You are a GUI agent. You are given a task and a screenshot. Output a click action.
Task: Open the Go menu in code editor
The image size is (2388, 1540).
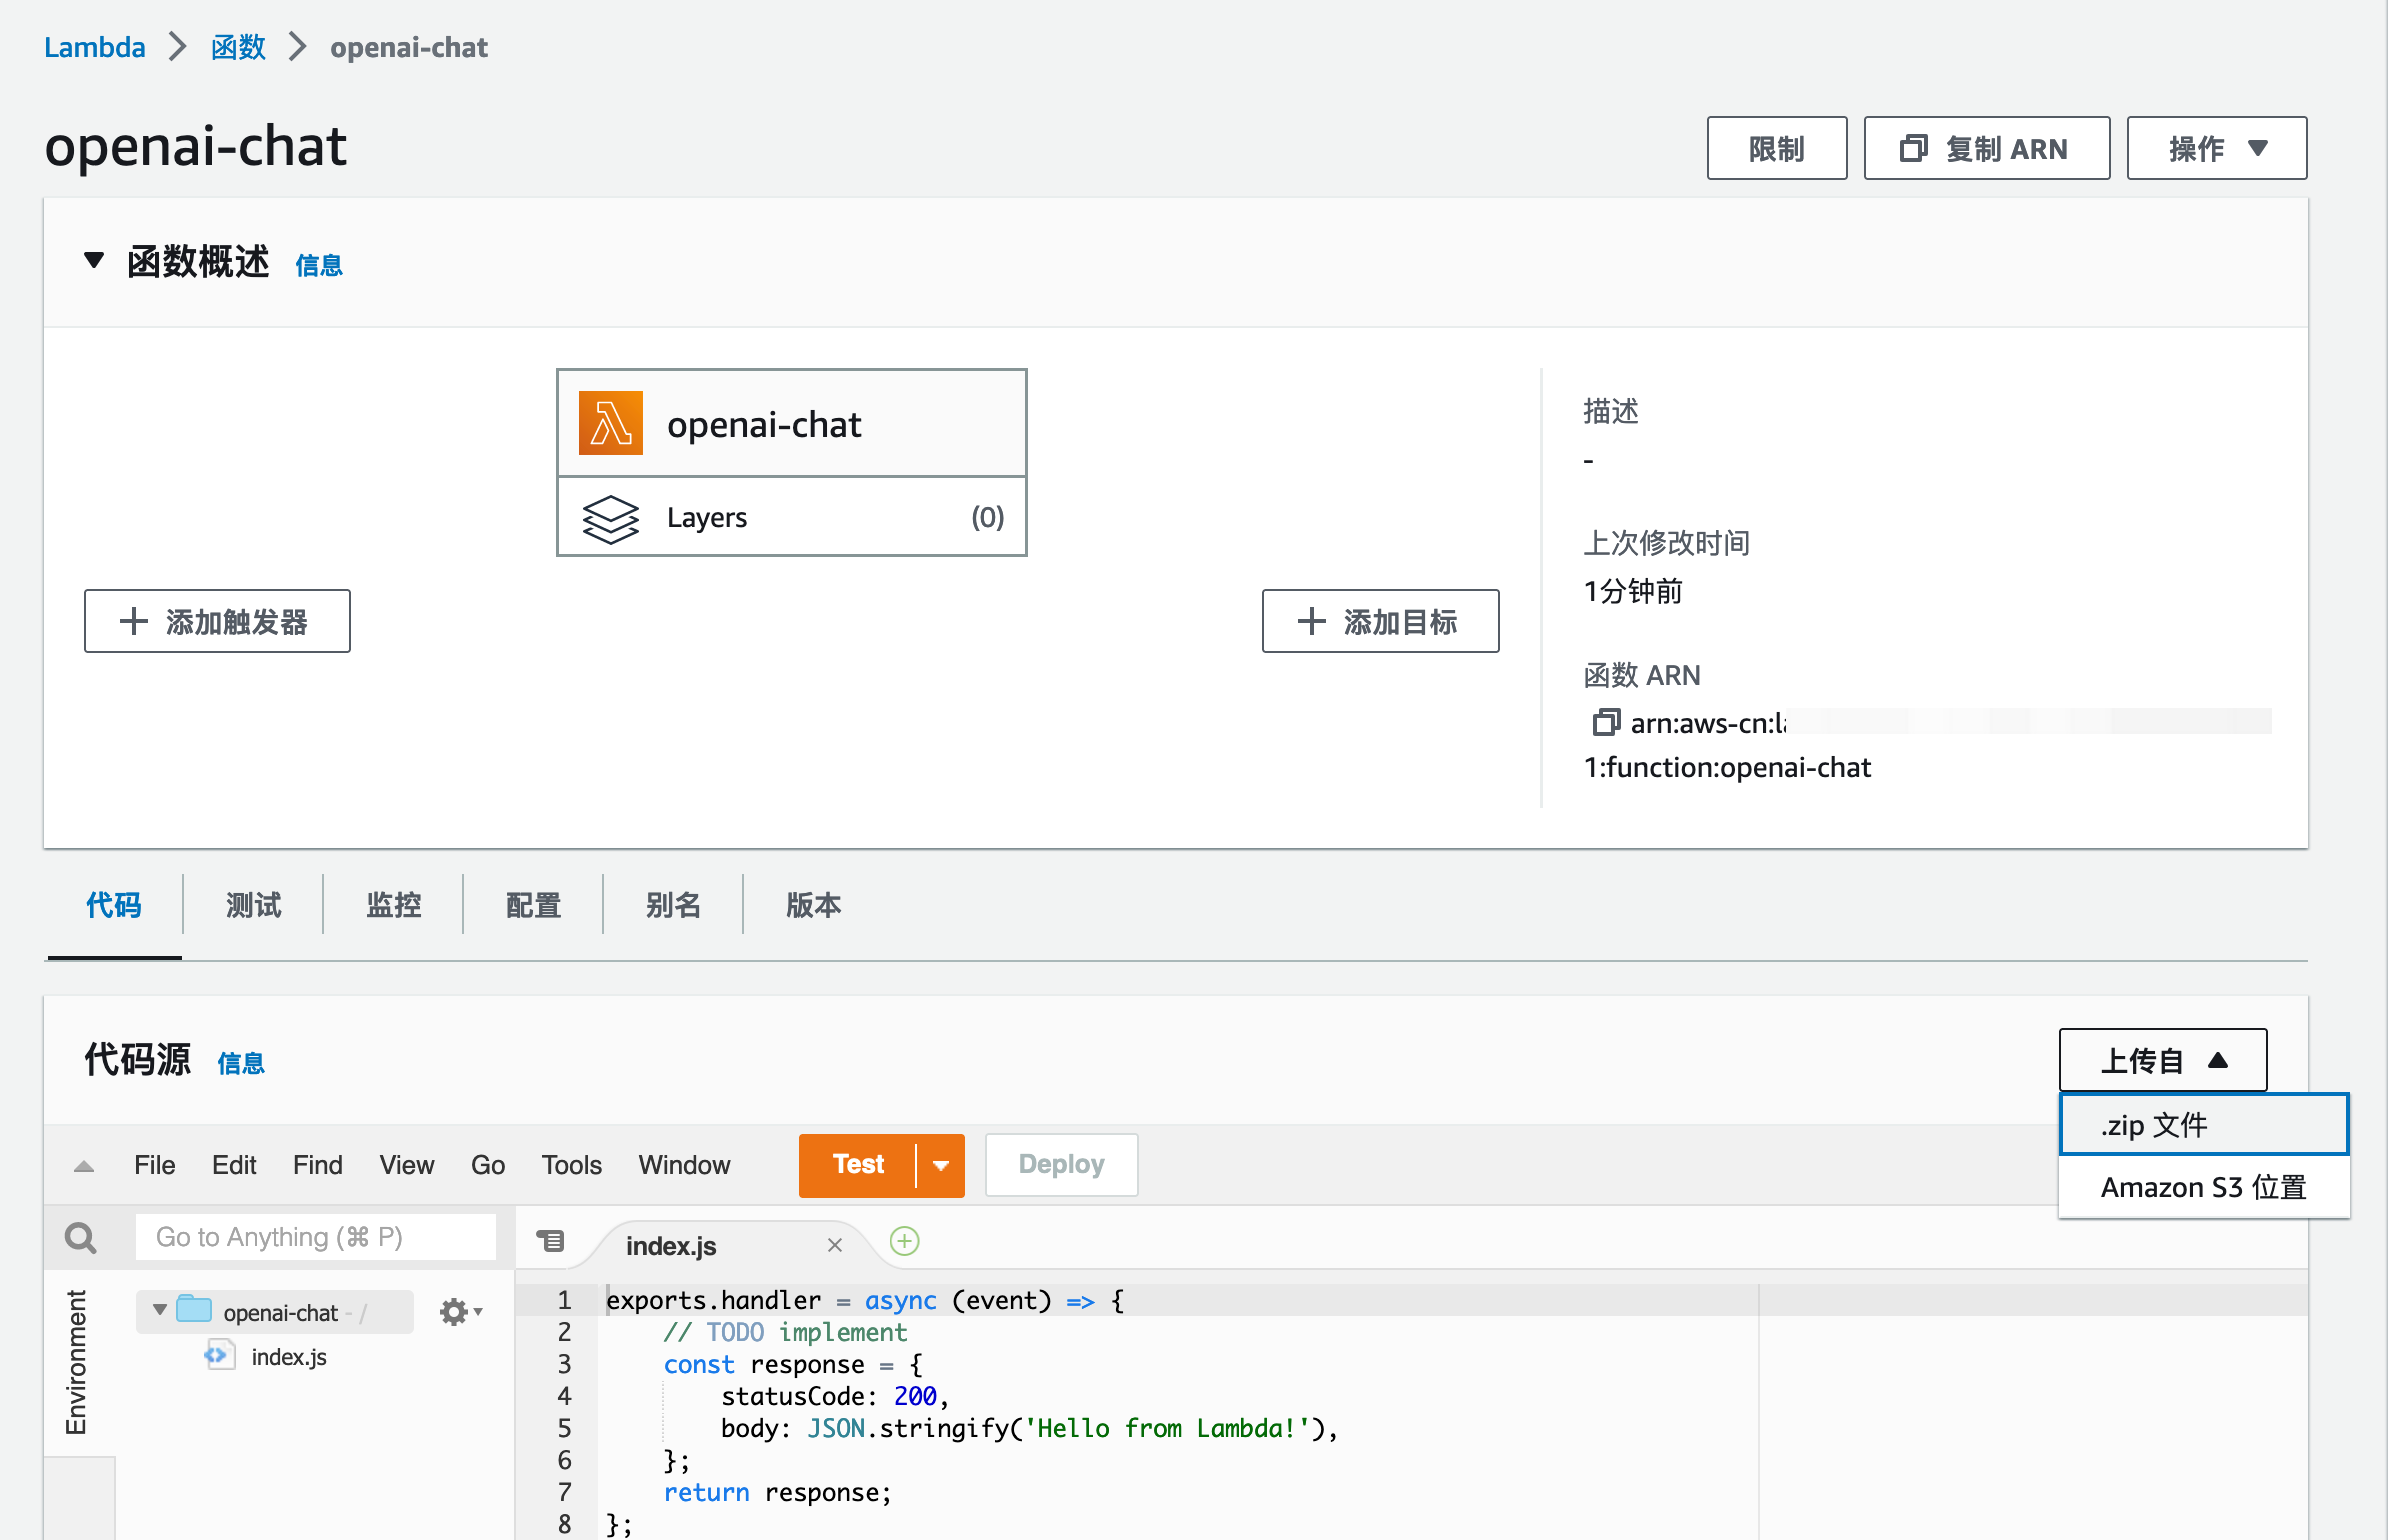click(x=488, y=1165)
